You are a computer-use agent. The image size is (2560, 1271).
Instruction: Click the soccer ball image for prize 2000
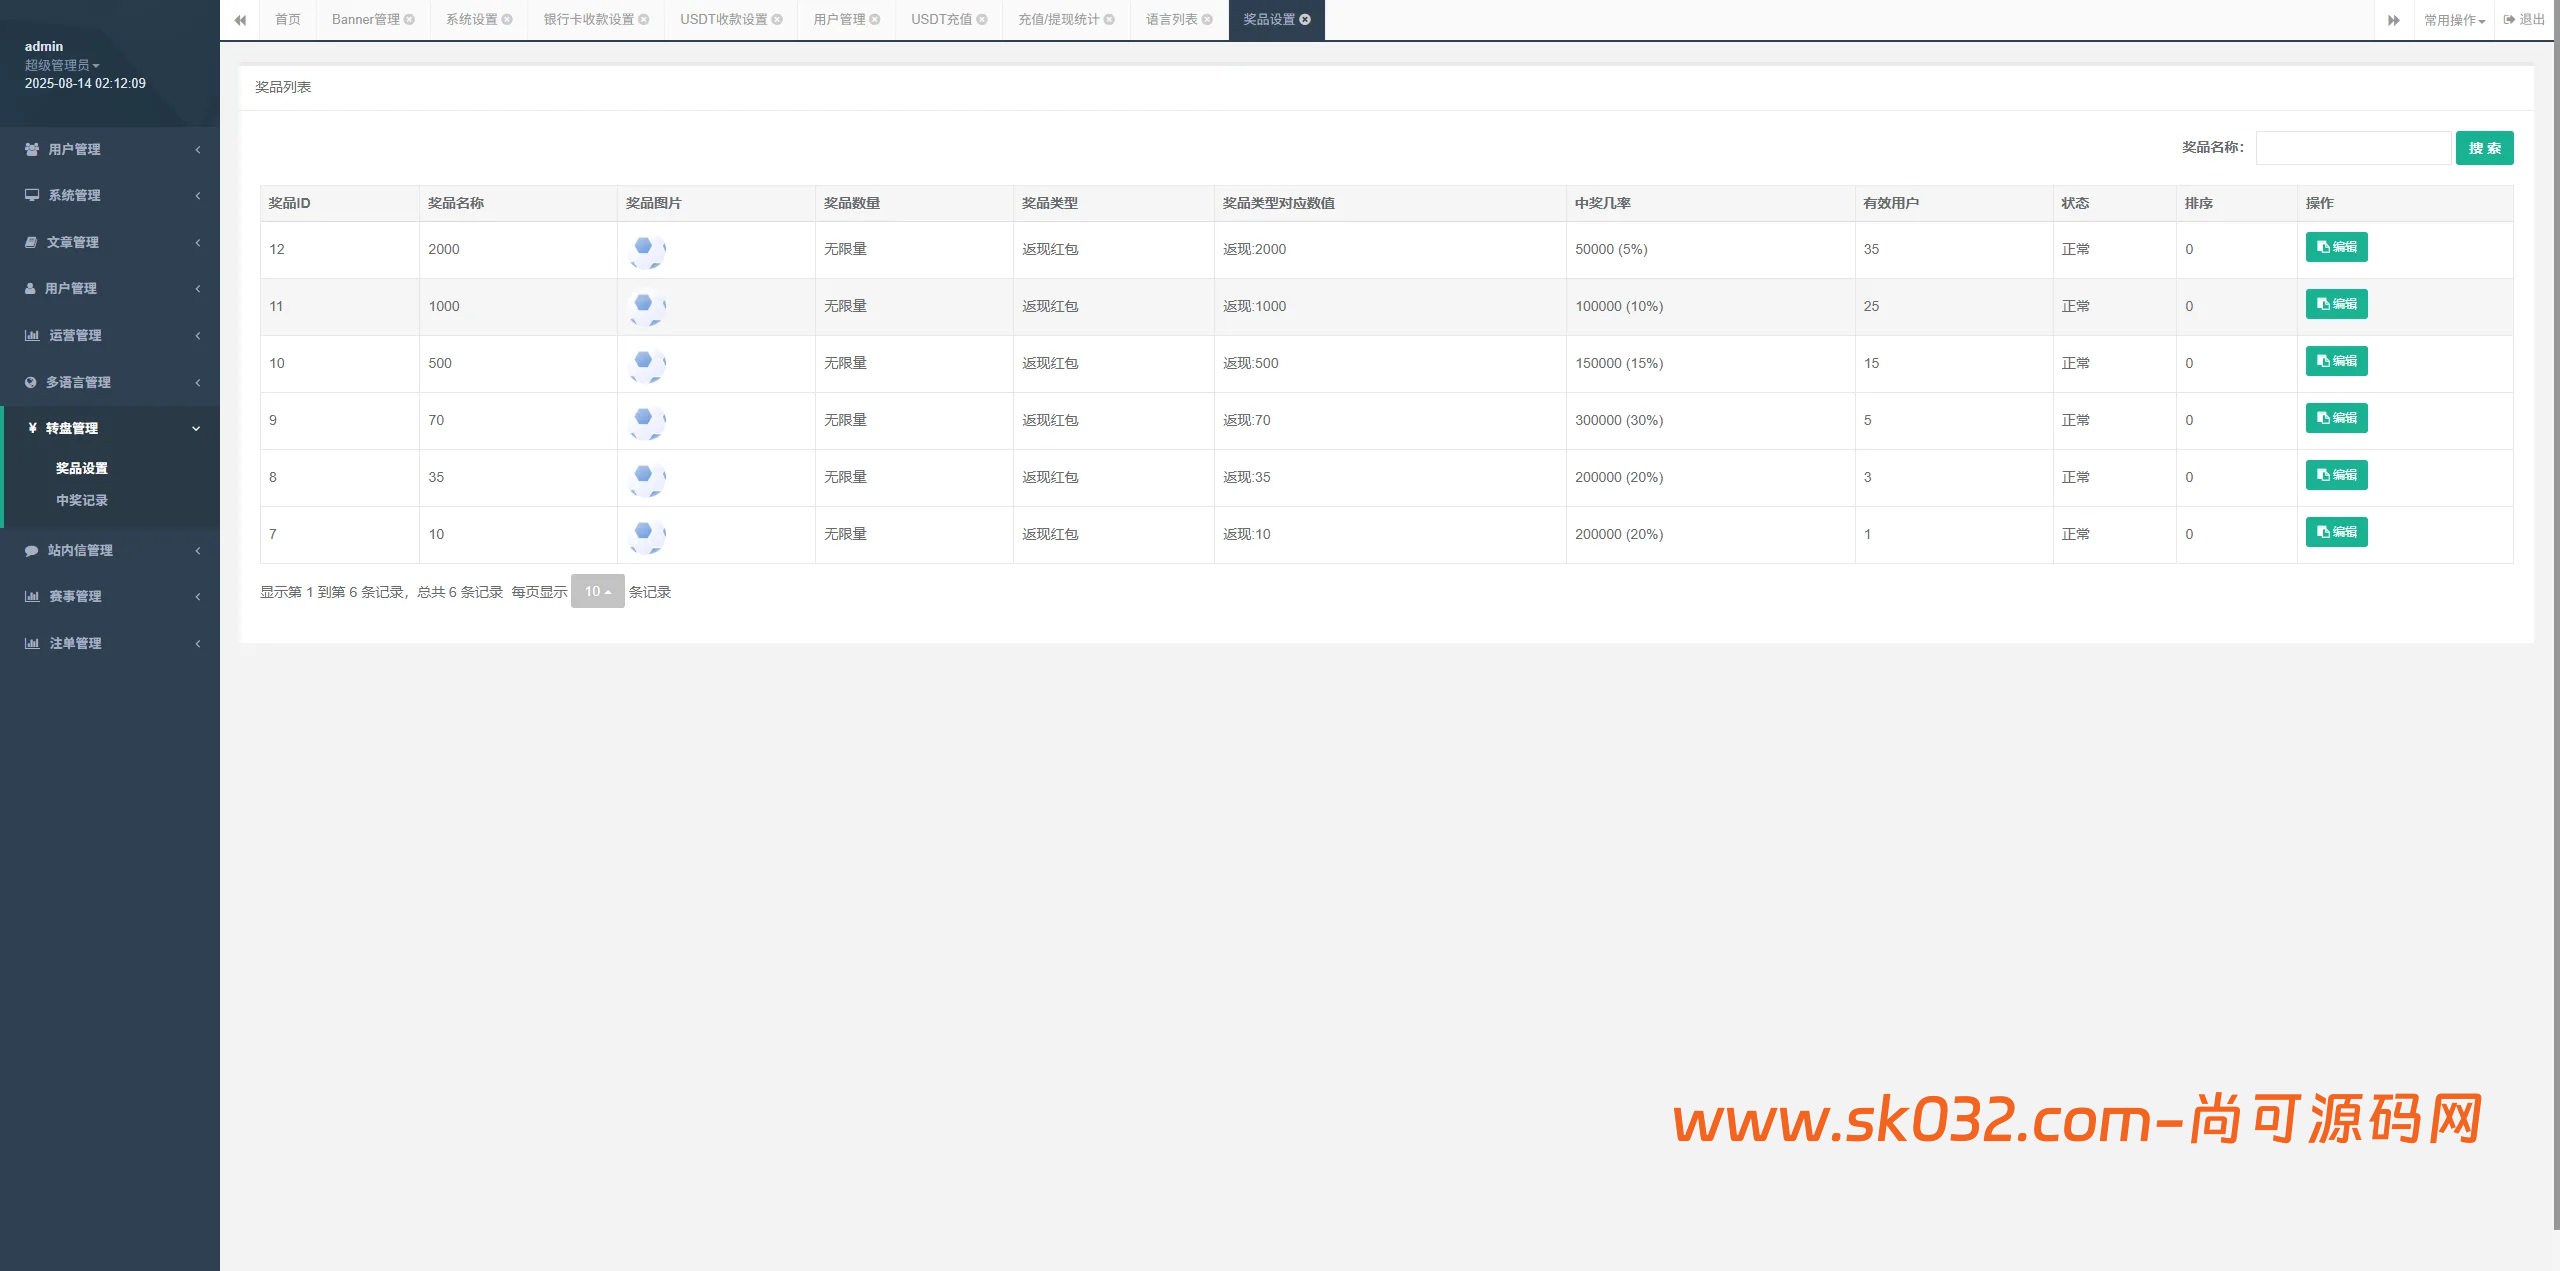tap(646, 250)
